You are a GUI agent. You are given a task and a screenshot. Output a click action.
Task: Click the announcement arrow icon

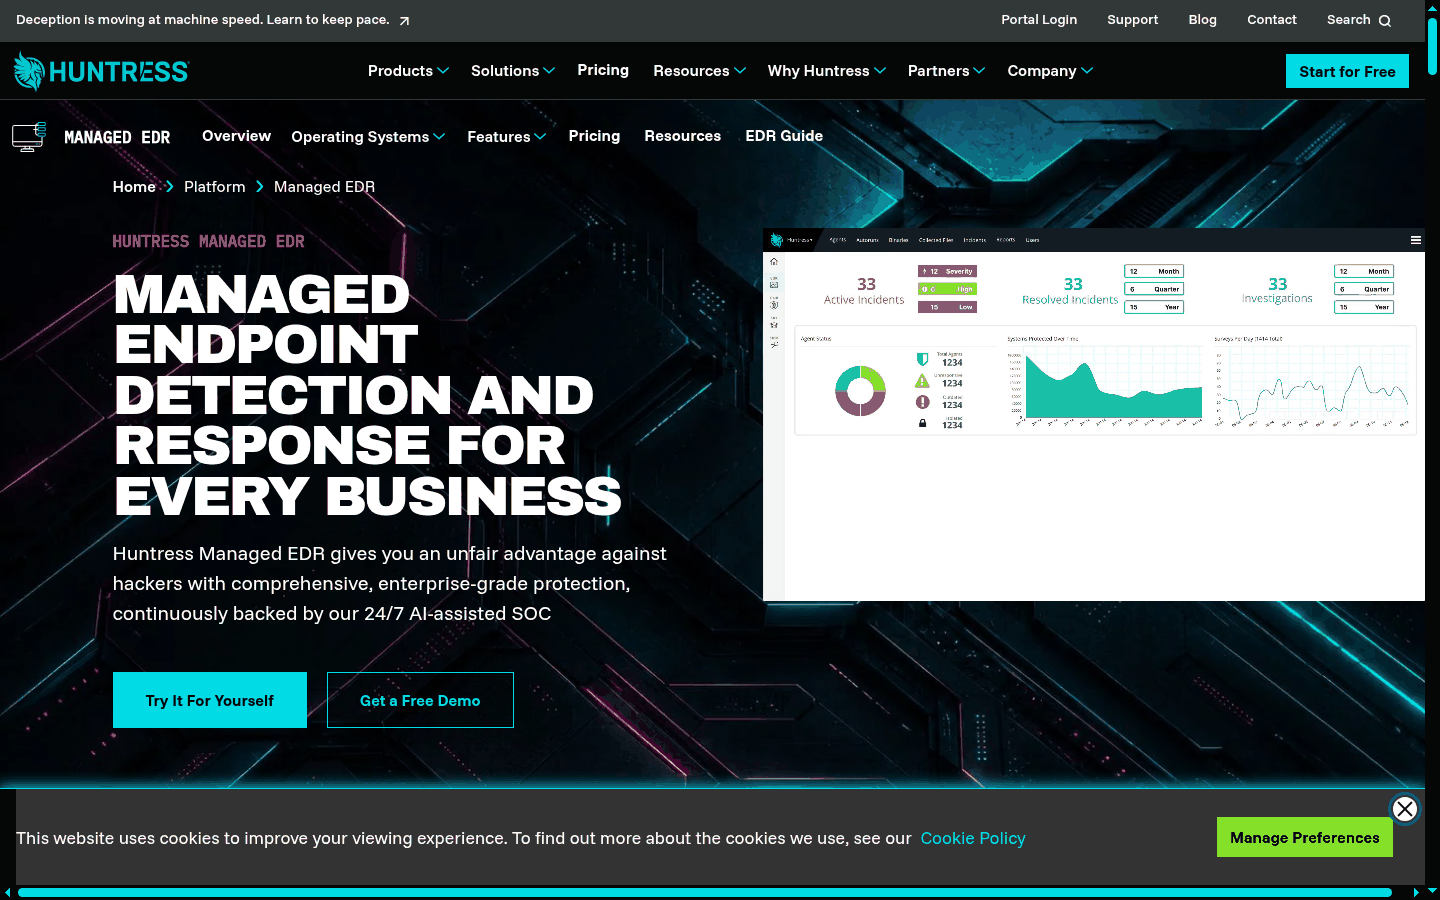[404, 20]
